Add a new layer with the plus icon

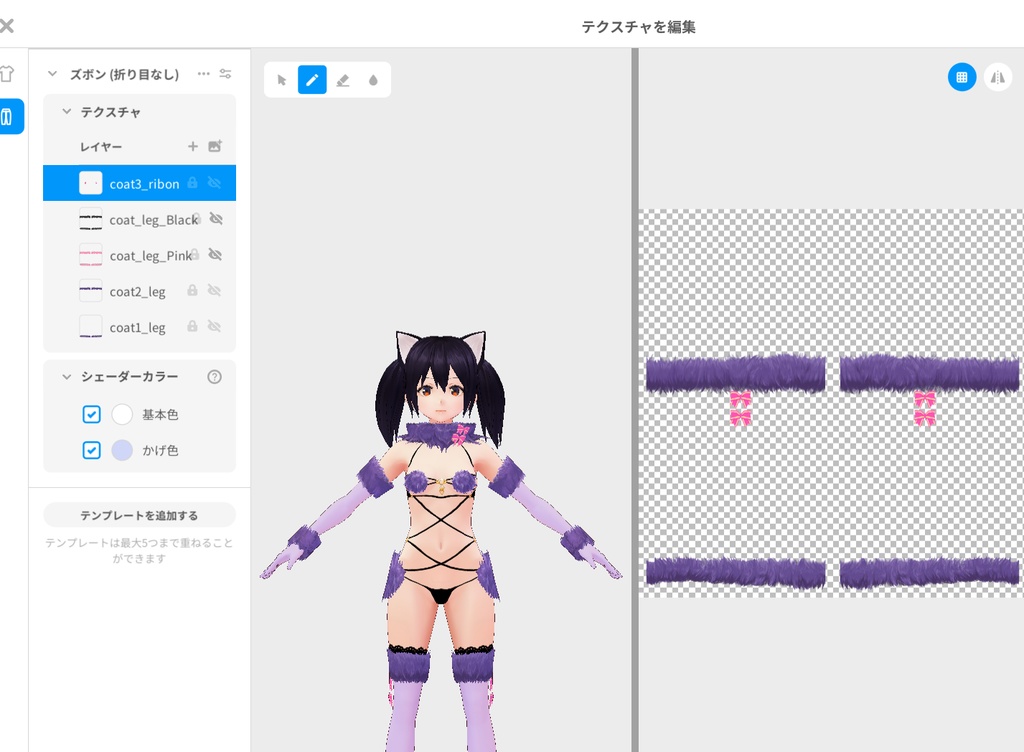[193, 146]
